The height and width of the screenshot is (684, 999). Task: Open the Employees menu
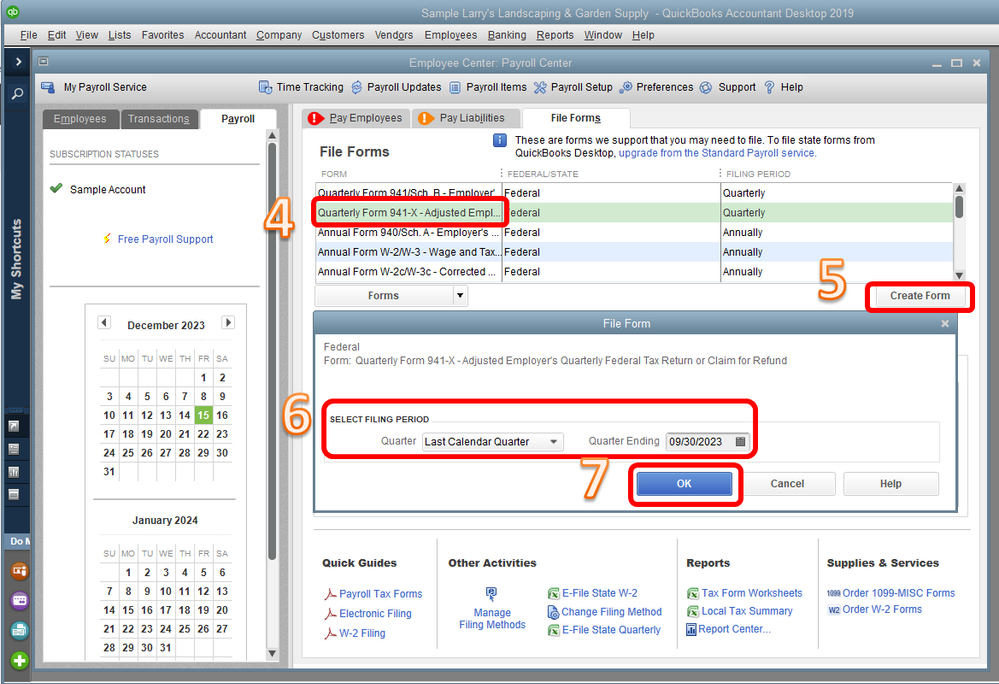[450, 35]
